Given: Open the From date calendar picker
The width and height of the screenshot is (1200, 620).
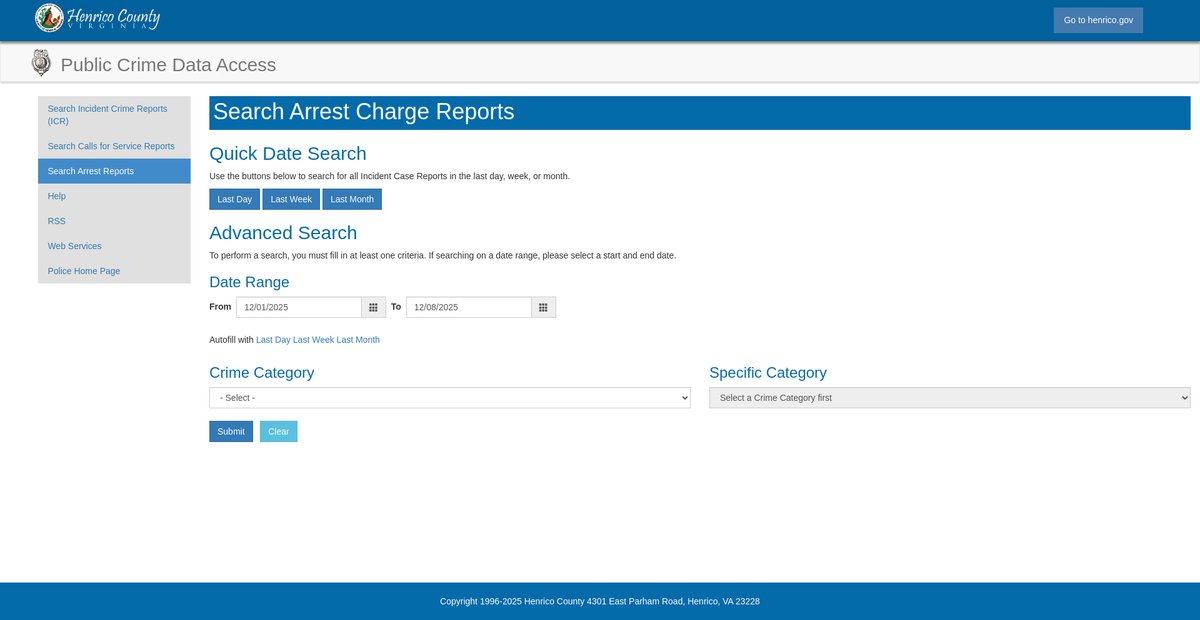Looking at the screenshot, I should tap(373, 307).
